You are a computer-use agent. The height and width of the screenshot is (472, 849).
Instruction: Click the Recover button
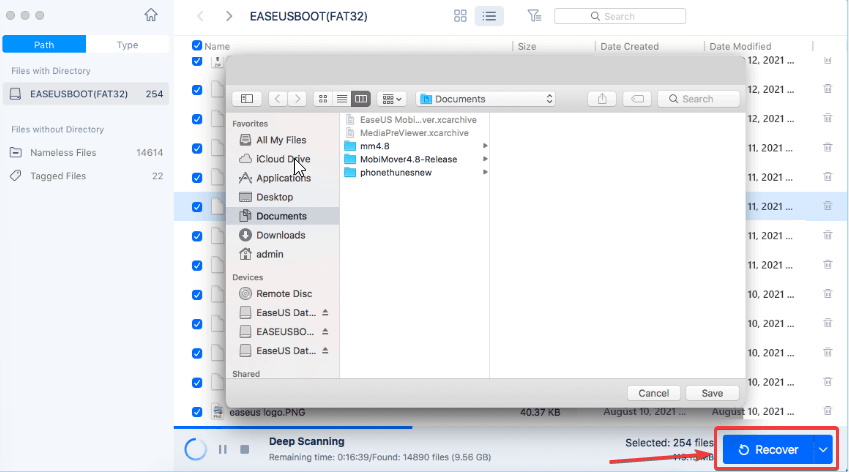768,449
